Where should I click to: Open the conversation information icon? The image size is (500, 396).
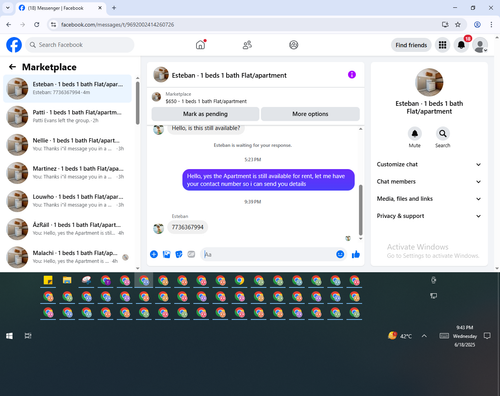[x=352, y=75]
